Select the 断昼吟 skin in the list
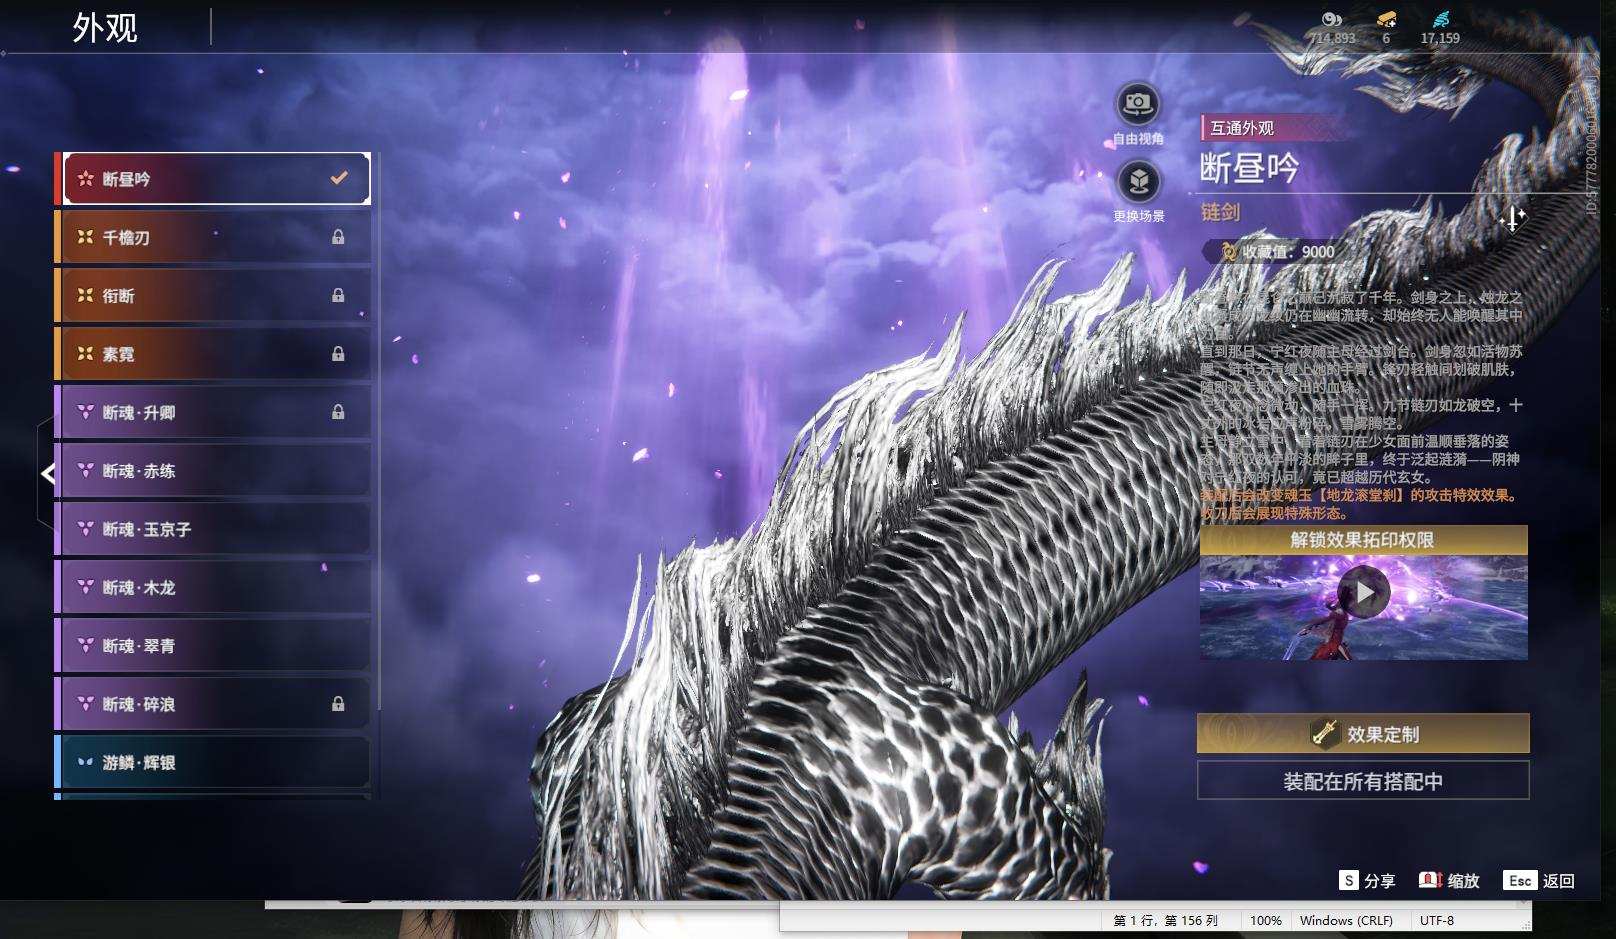Screen dimensions: 1616x939 216,179
